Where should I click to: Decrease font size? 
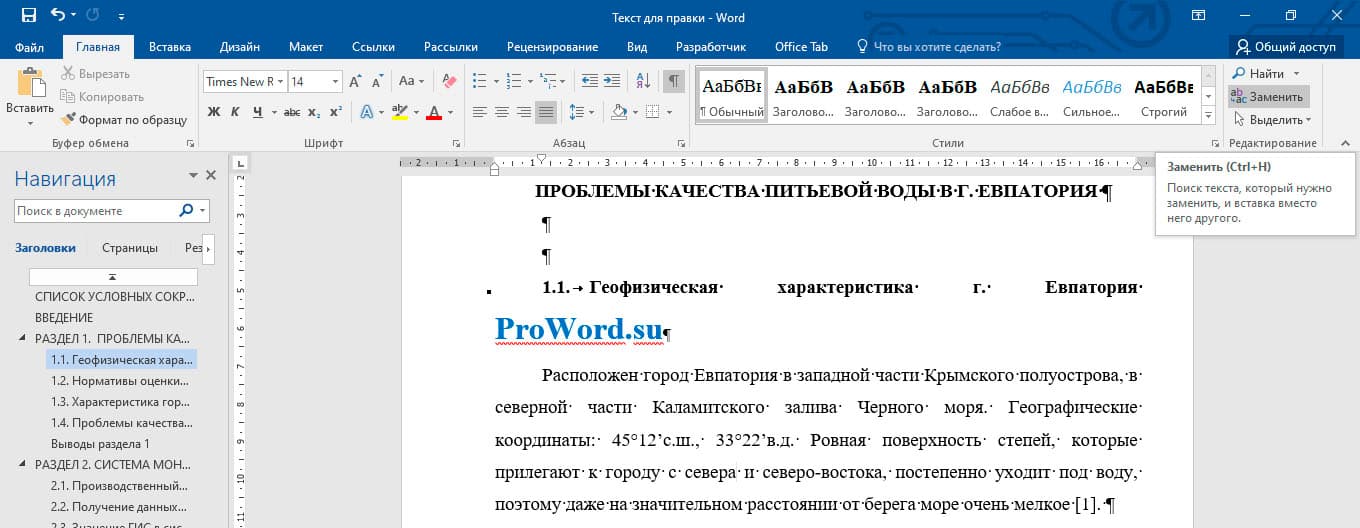click(376, 81)
